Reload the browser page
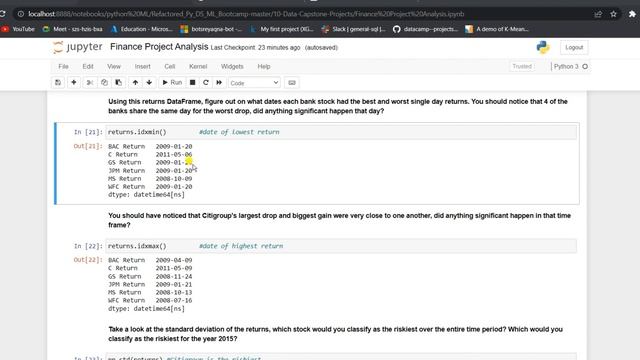The width and height of the screenshot is (640, 360). tap(2, 14)
